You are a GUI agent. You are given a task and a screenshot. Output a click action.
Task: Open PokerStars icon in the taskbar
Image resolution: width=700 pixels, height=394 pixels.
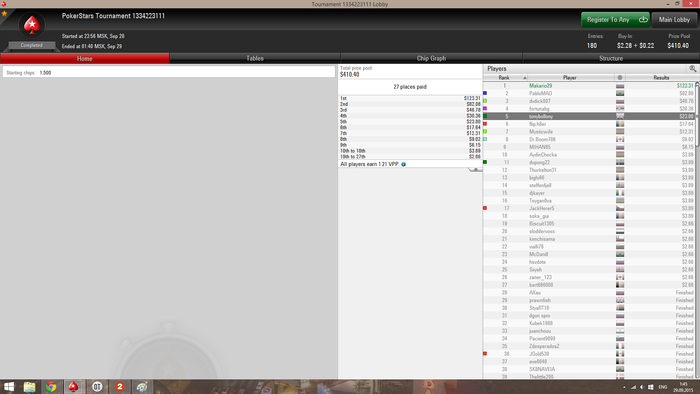[73, 386]
